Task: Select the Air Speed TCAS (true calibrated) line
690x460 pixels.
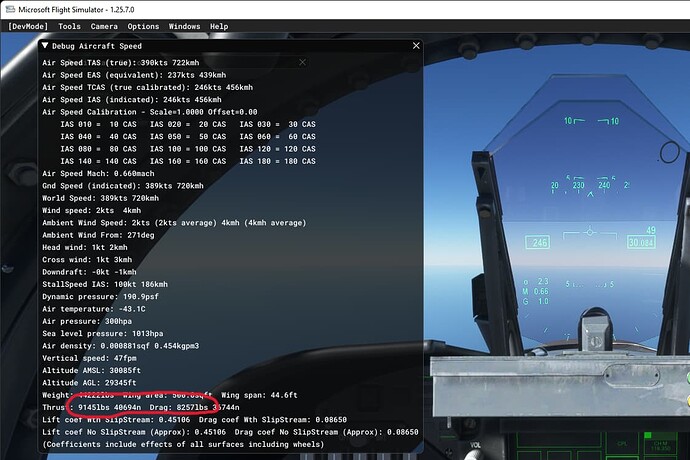Action: tap(147, 87)
